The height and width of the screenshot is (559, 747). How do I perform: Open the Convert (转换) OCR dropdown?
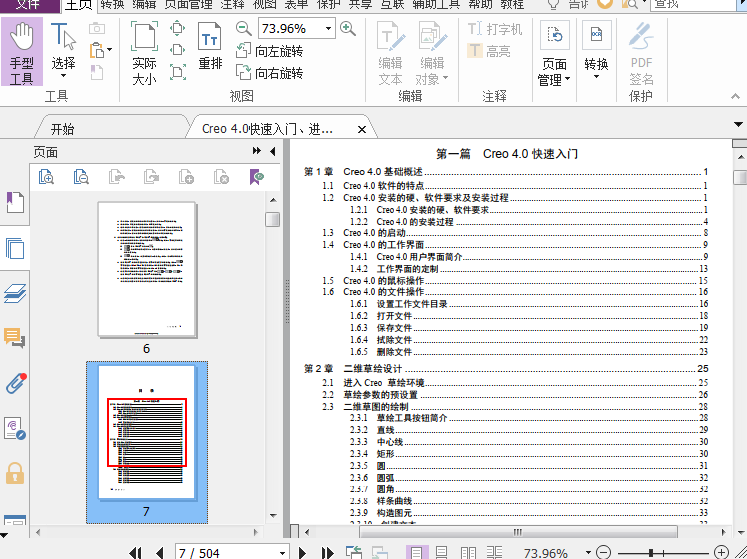click(596, 77)
